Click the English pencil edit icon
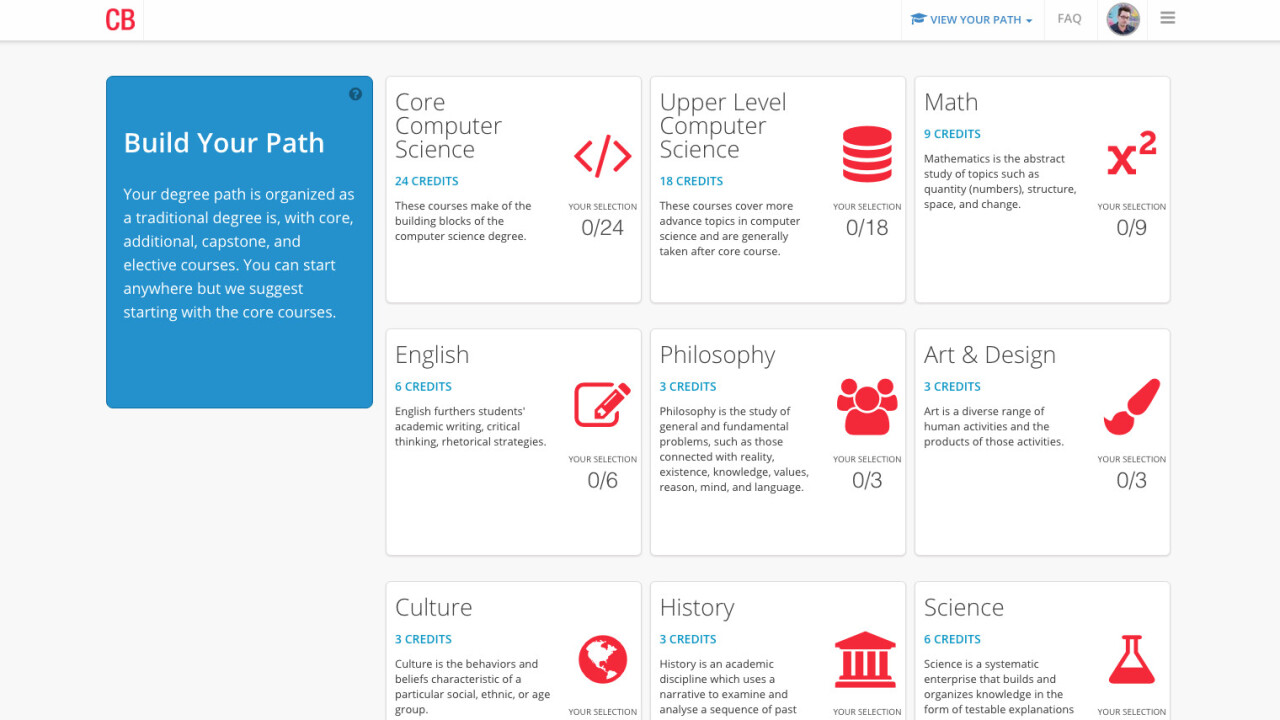Viewport: 1280px width, 720px height. tap(602, 405)
